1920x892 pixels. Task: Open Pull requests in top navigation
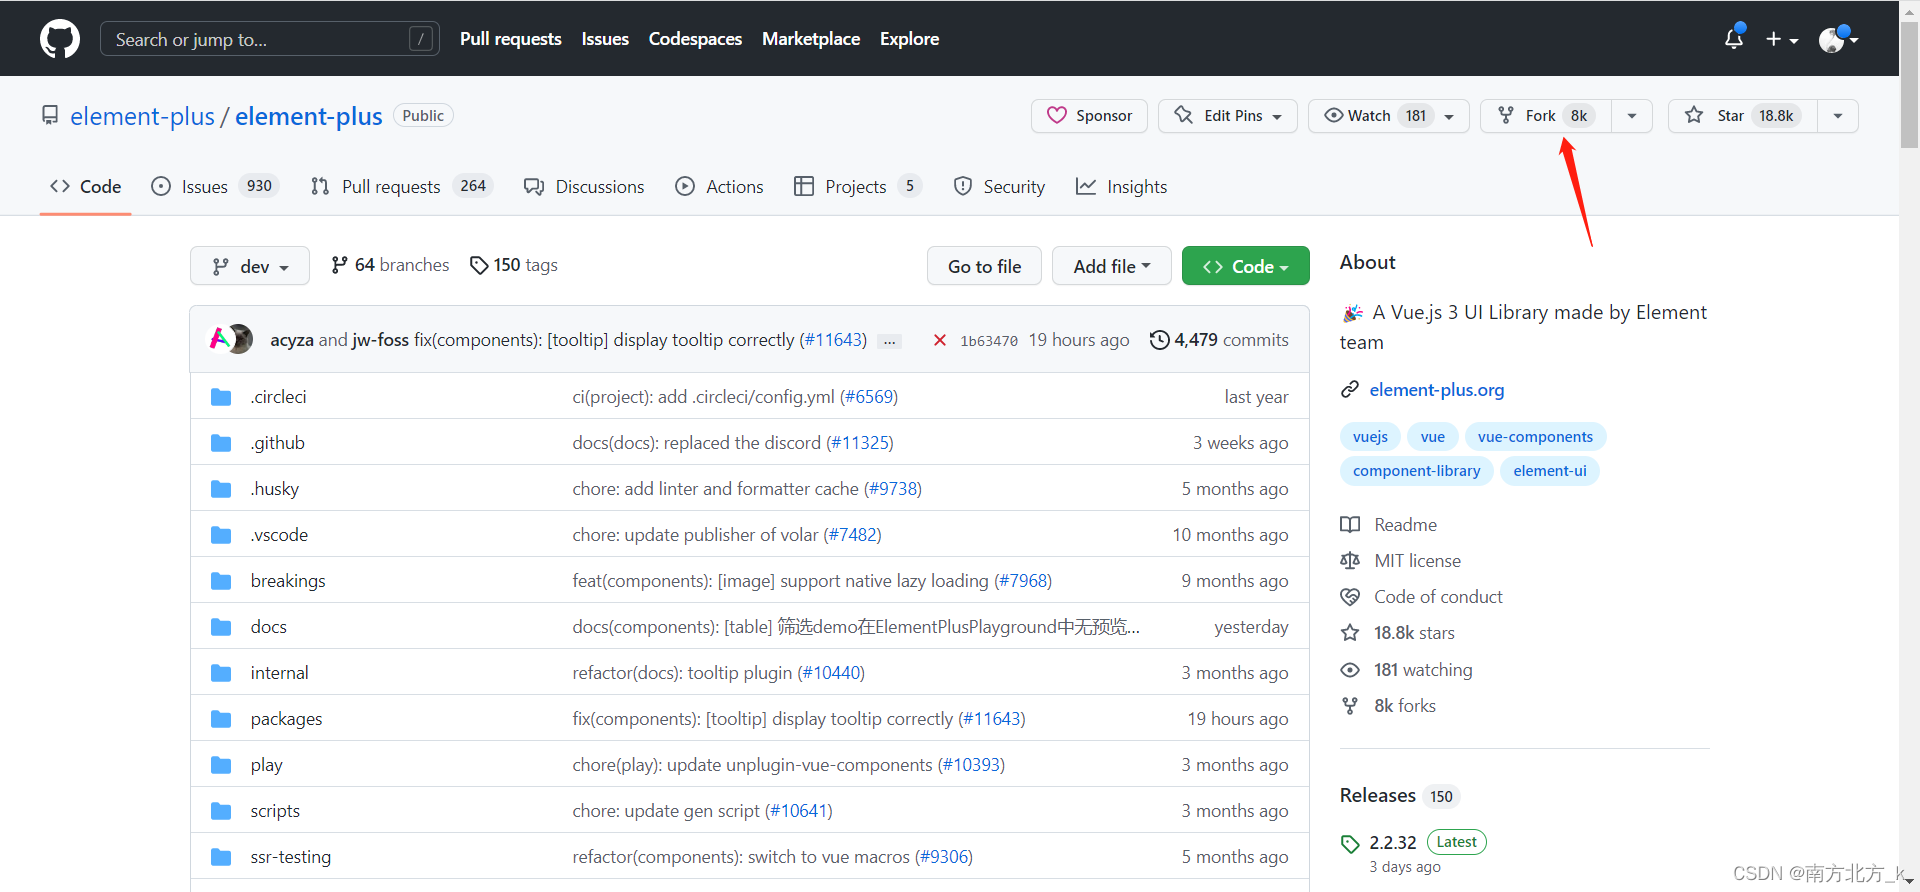pyautogui.click(x=510, y=39)
